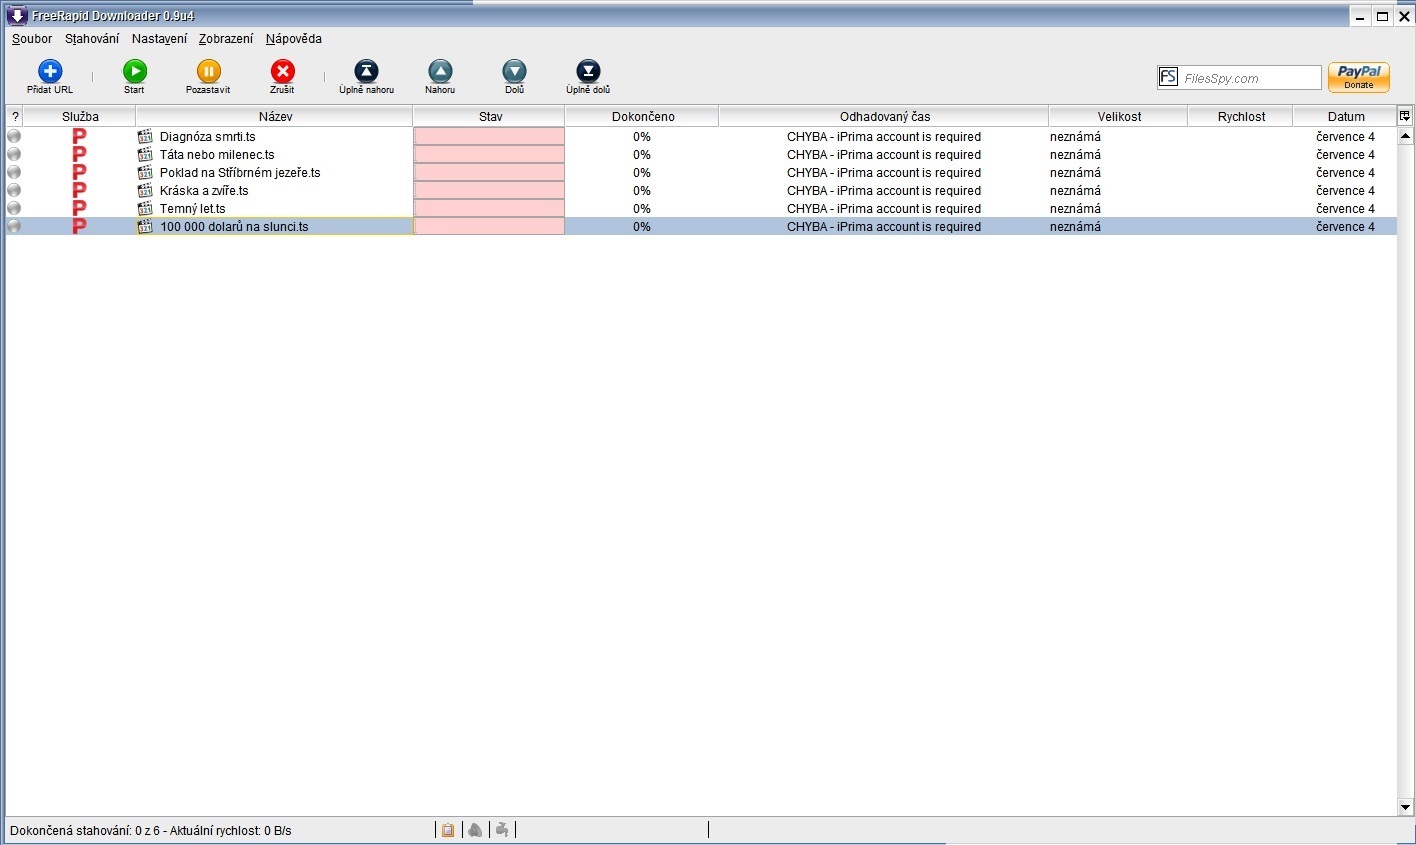Viewport: 1416px width, 845px height.
Task: Open the column chooser dropdown in table header
Action: click(x=1404, y=116)
